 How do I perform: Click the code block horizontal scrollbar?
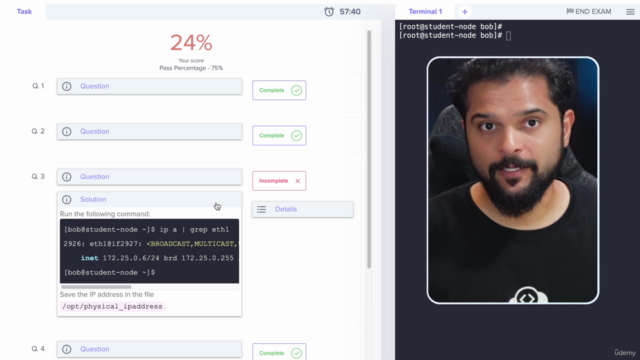coord(96,287)
